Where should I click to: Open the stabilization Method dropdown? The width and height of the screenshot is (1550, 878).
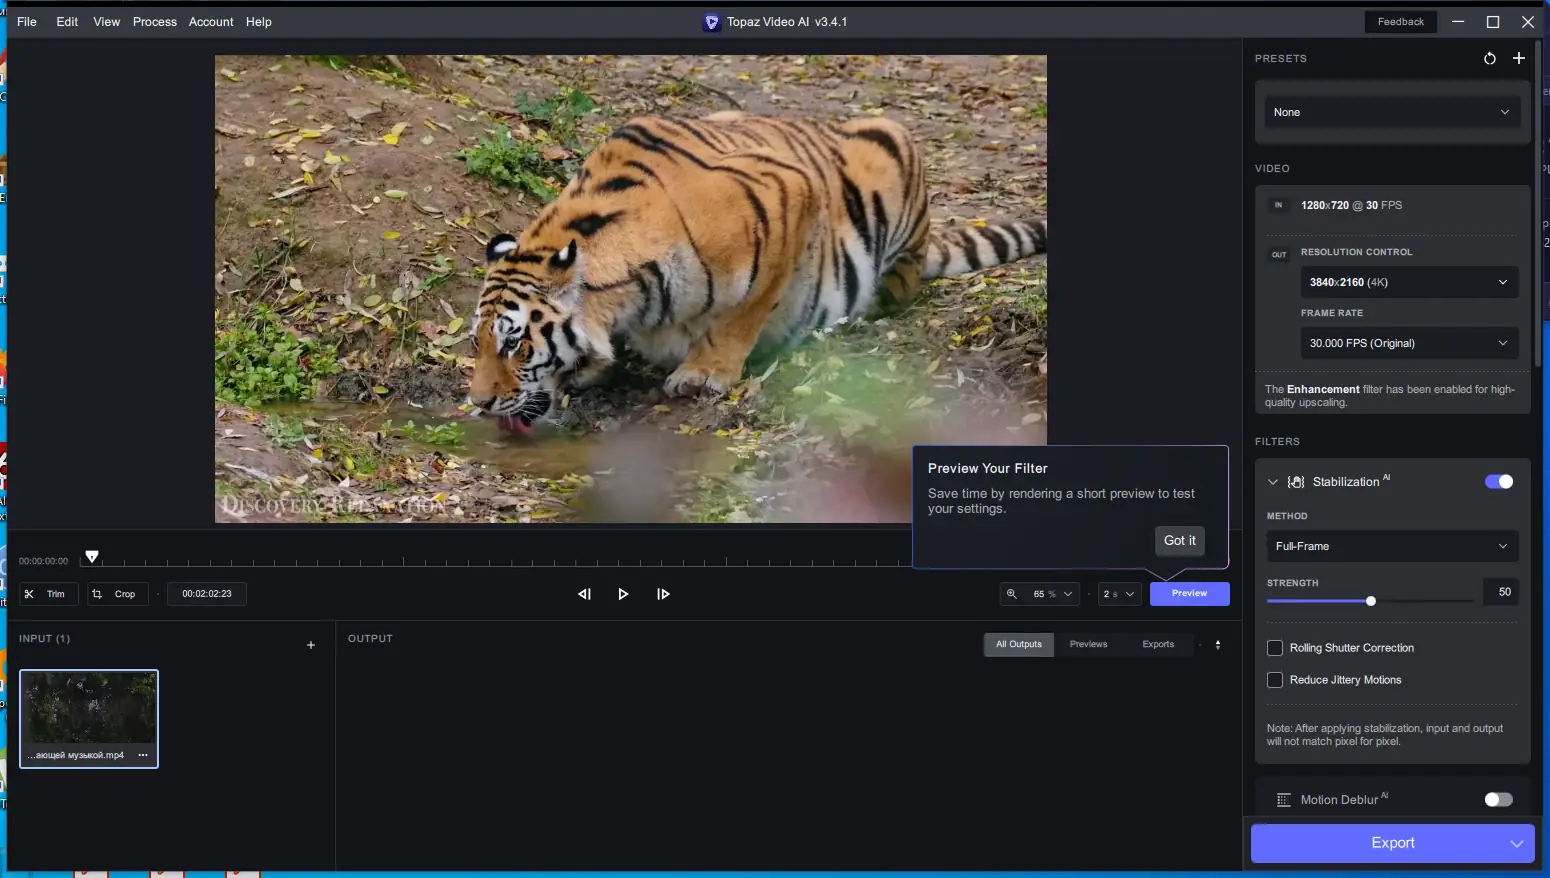[1392, 546]
